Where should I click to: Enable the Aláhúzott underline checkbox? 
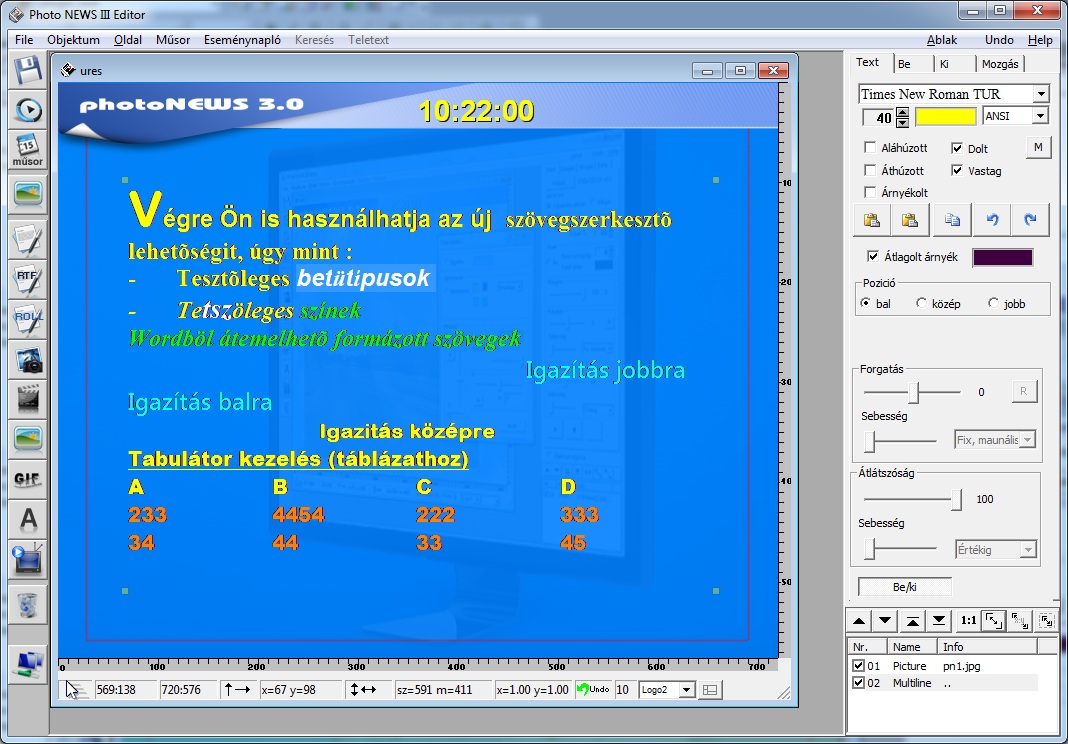click(x=870, y=148)
